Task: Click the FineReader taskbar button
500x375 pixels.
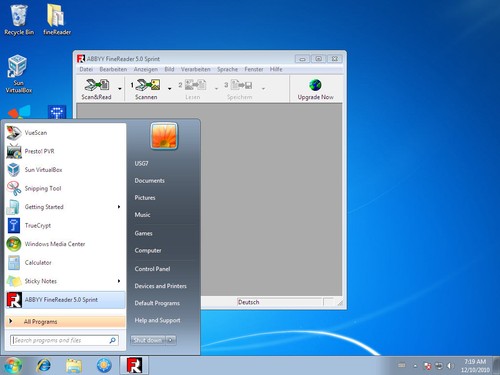Action: click(x=134, y=365)
